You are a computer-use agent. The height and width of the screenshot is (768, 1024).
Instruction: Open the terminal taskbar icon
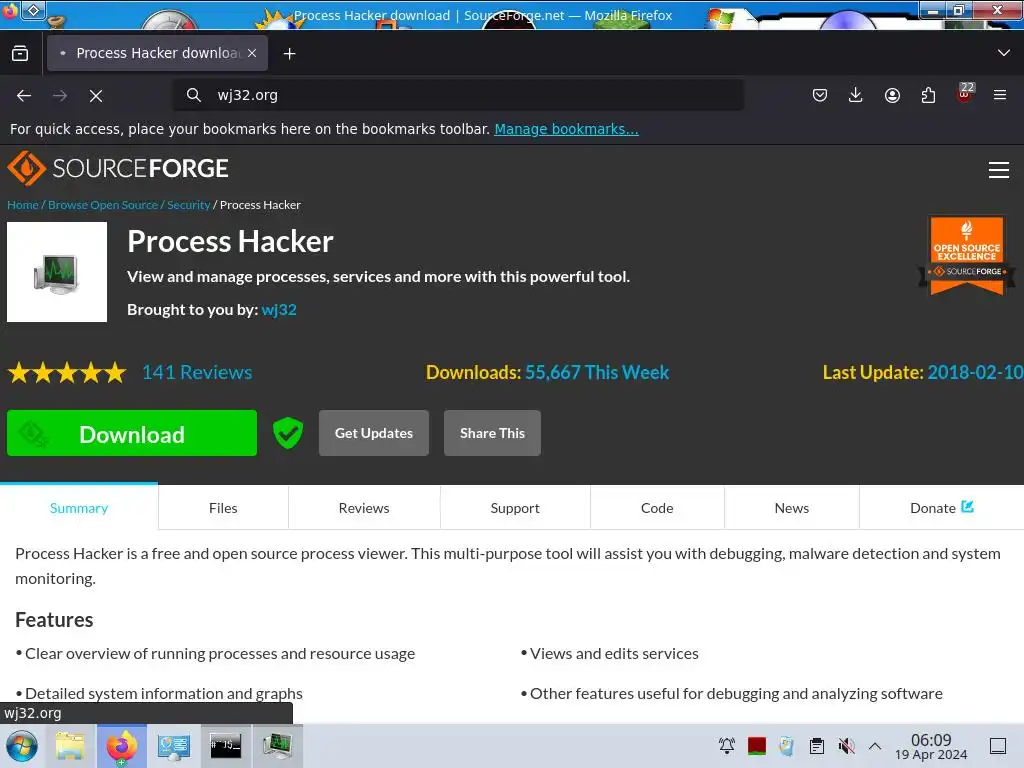coord(225,746)
